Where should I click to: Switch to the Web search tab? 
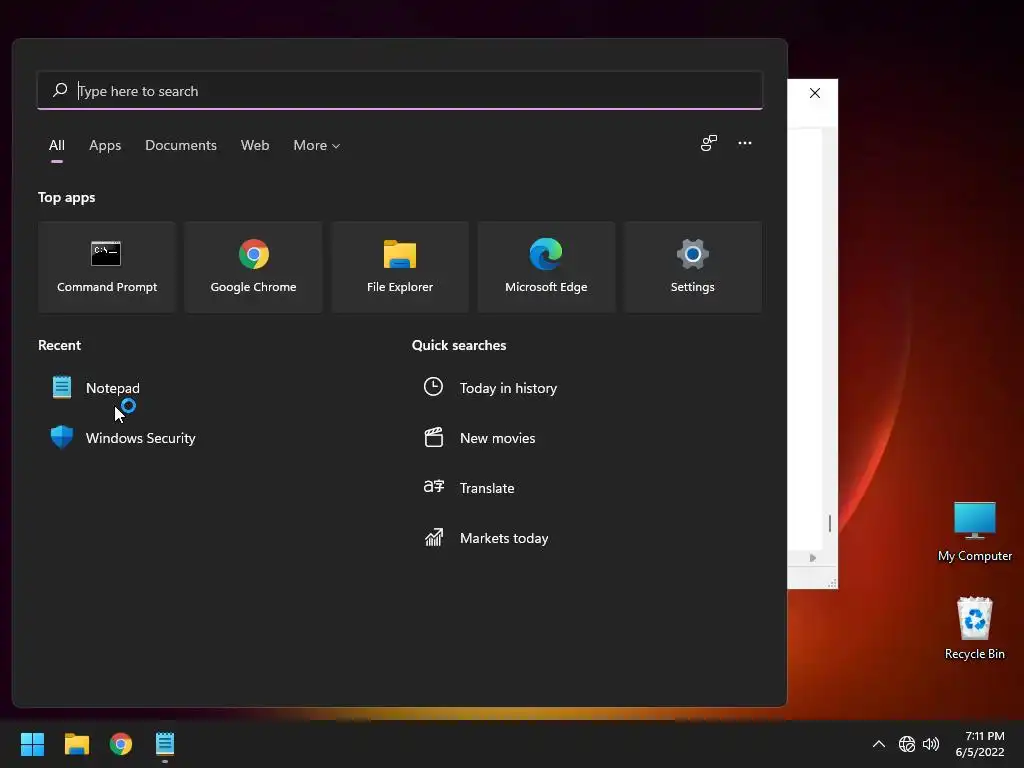point(255,145)
